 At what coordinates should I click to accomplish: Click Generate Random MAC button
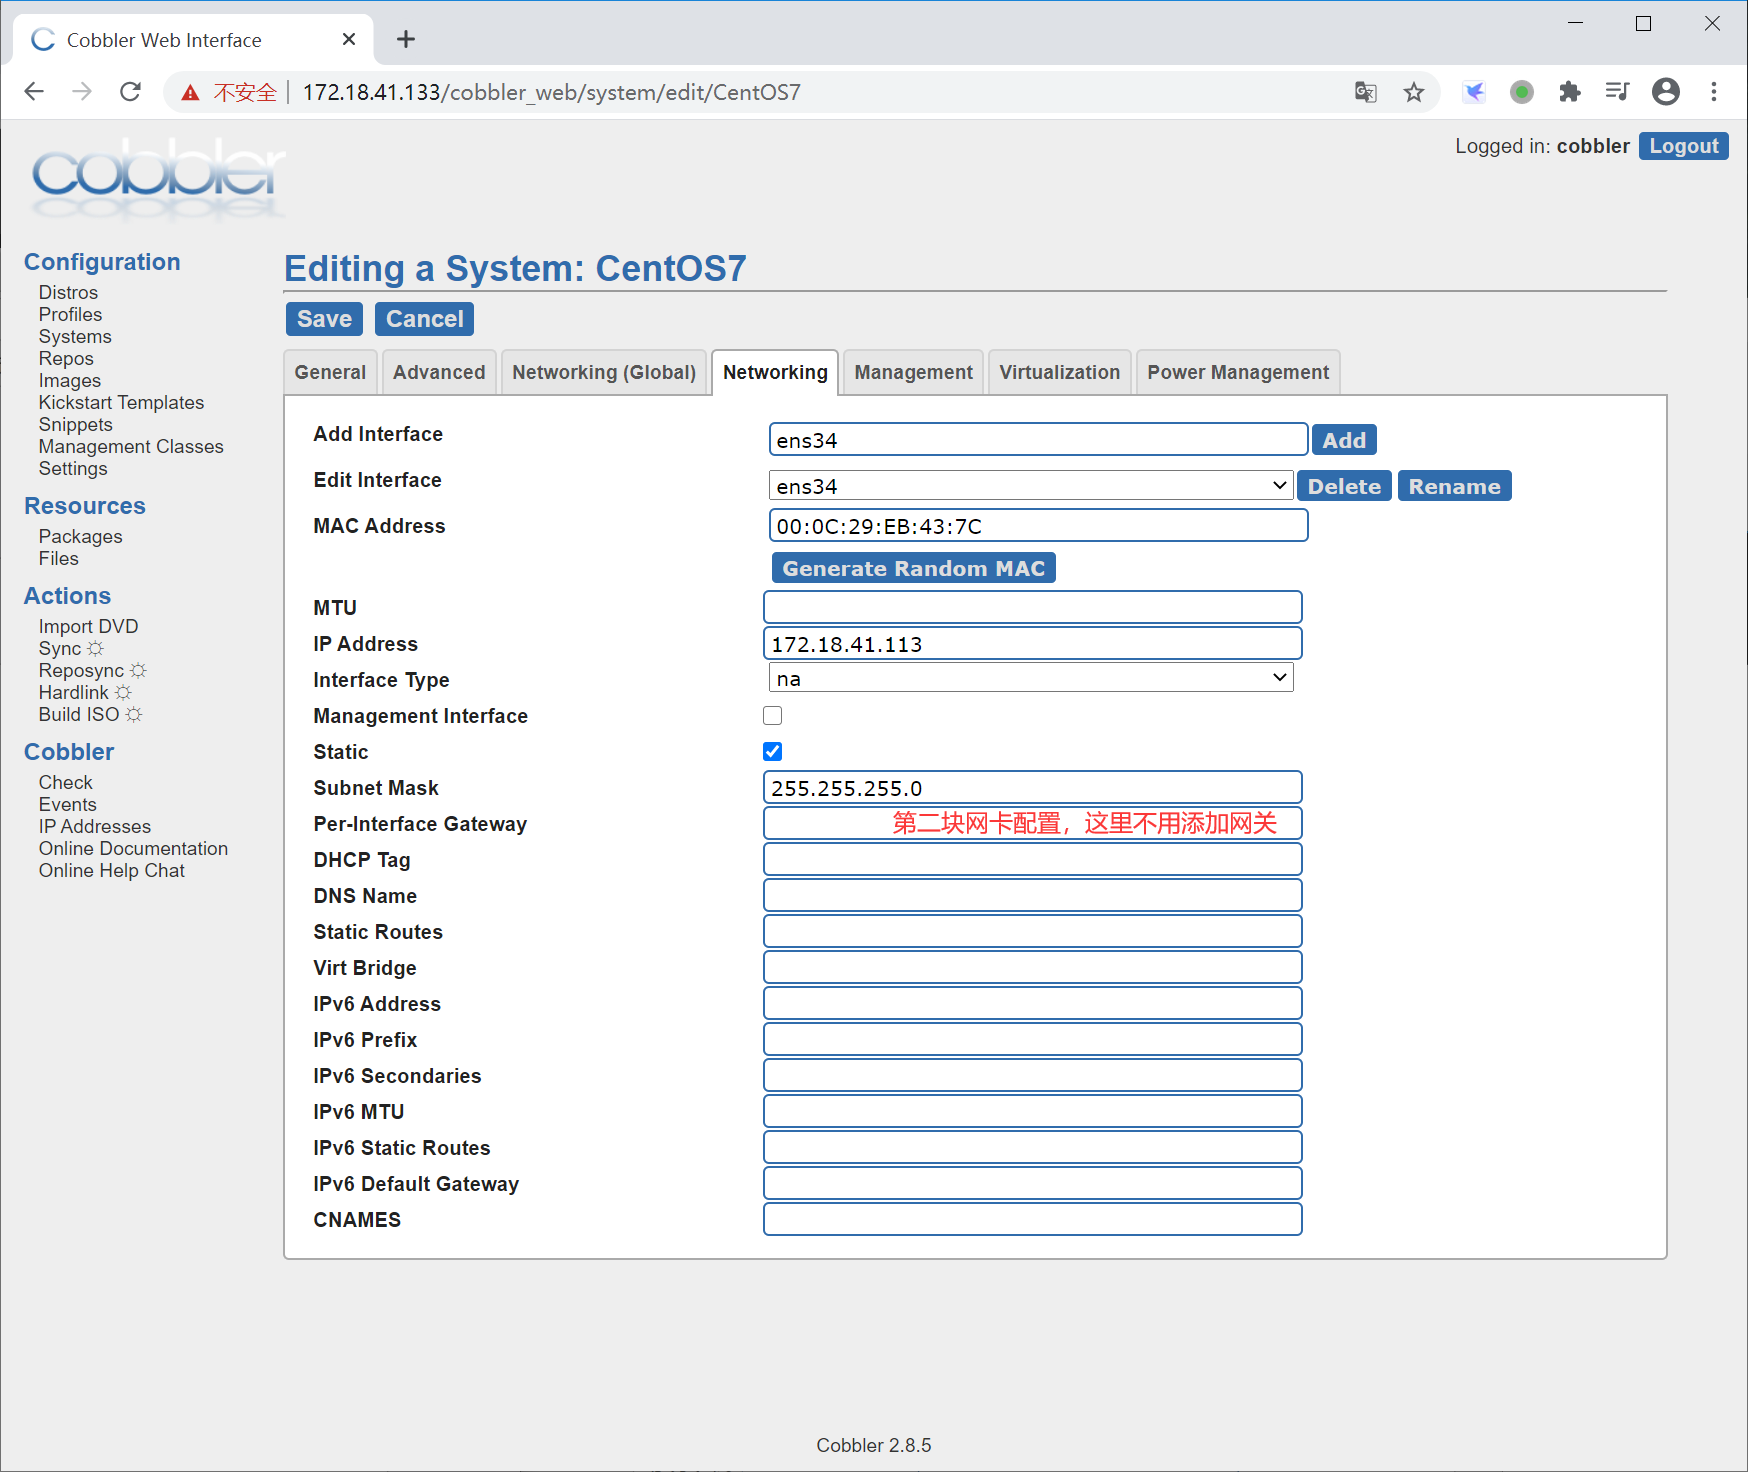point(914,568)
